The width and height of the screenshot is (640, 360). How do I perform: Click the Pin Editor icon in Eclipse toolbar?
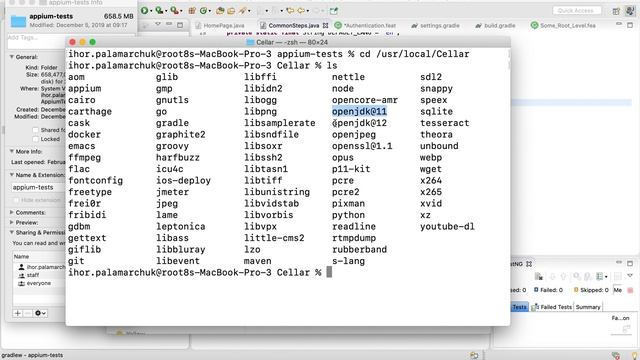(x=334, y=11)
